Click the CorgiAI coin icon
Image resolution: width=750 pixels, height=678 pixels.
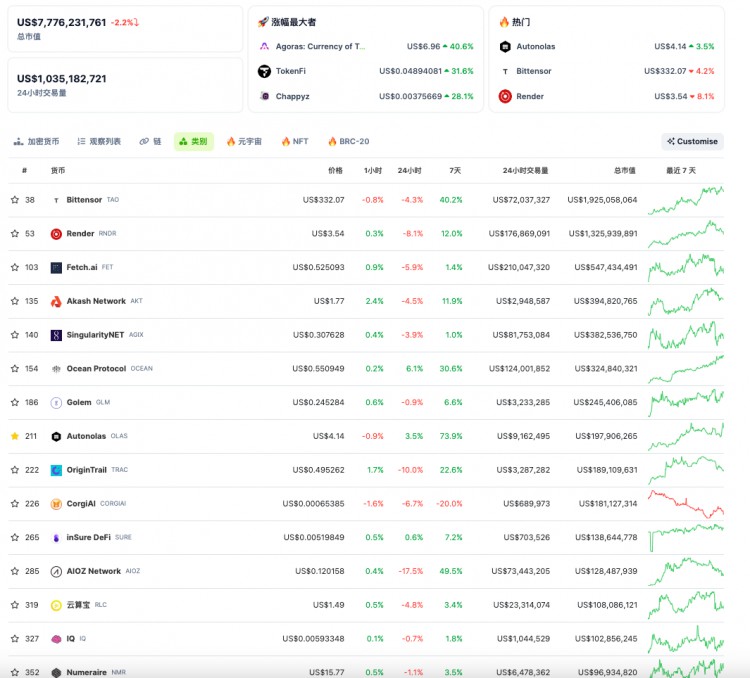tap(56, 504)
